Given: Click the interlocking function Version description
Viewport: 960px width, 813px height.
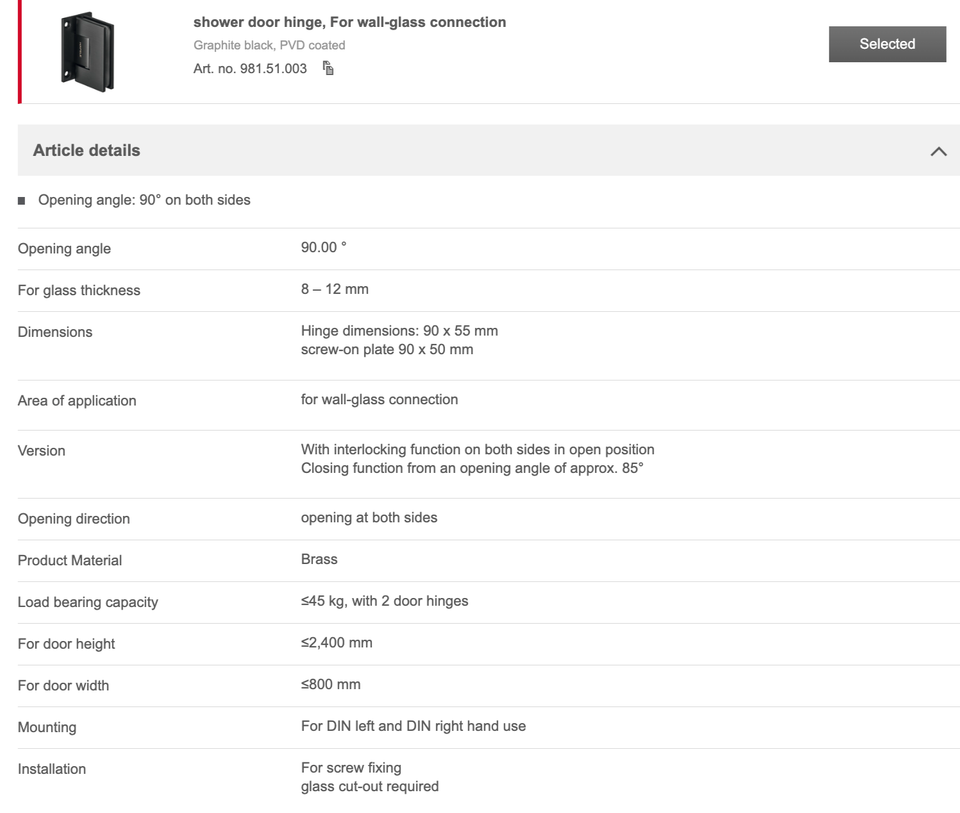Looking at the screenshot, I should click(x=477, y=450).
